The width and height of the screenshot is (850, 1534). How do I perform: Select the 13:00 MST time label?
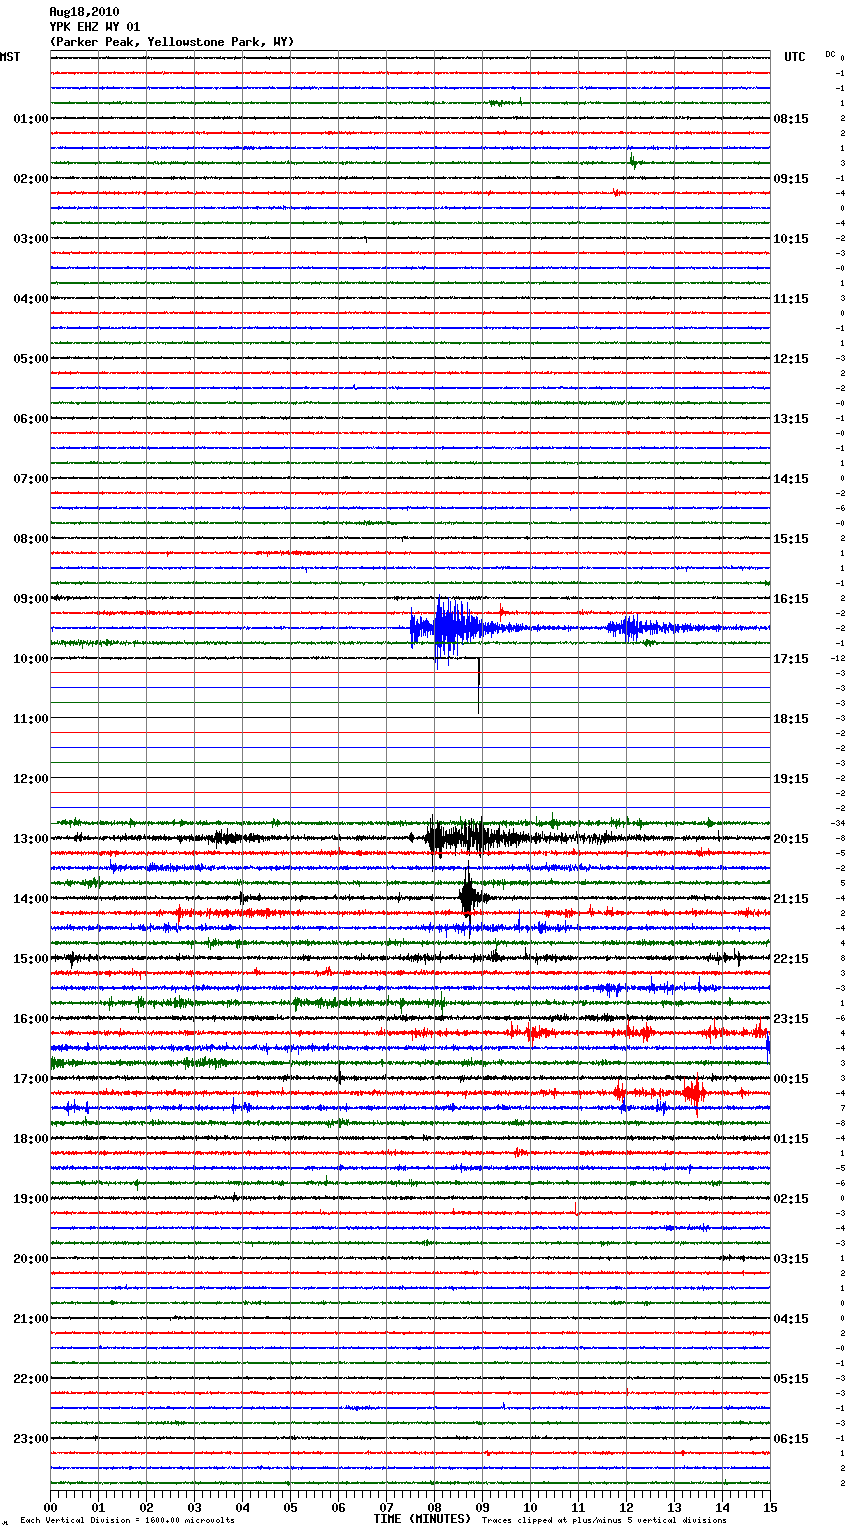pos(31,839)
